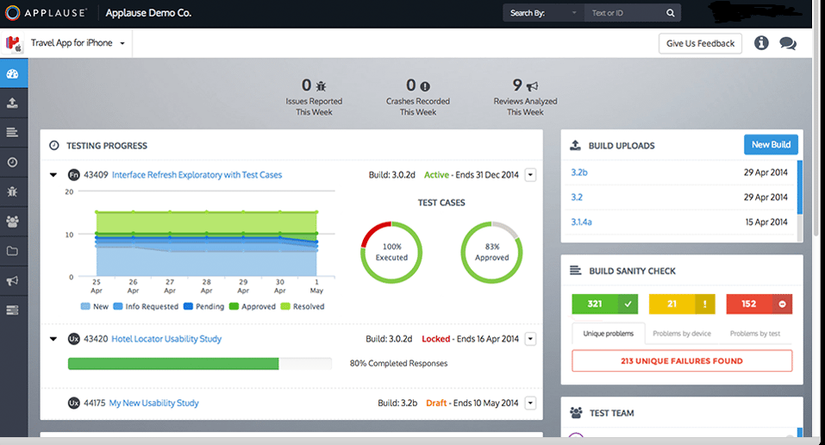The image size is (825, 445).
Task: Open build 3.2b link
Action: [579, 172]
